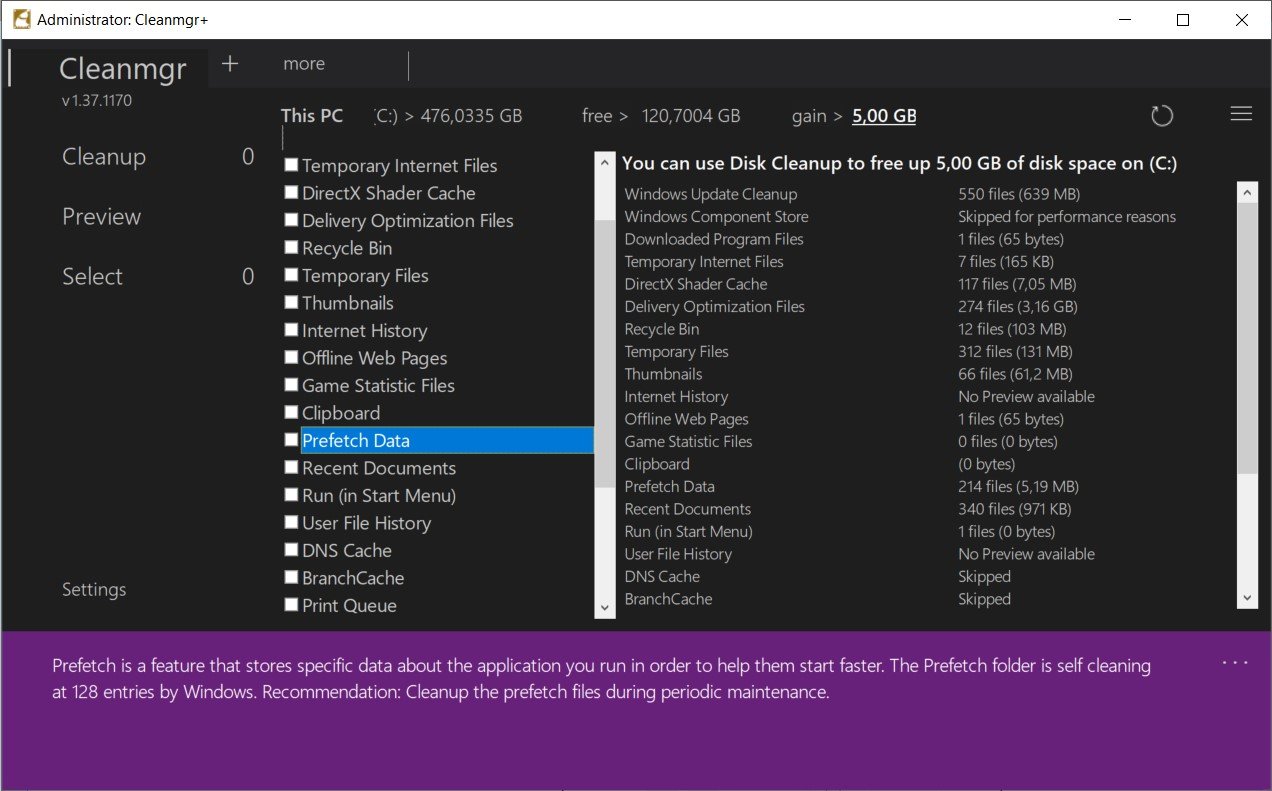The image size is (1272, 791).
Task: Click the checklist scrollbar thumb
Action: (x=604, y=353)
